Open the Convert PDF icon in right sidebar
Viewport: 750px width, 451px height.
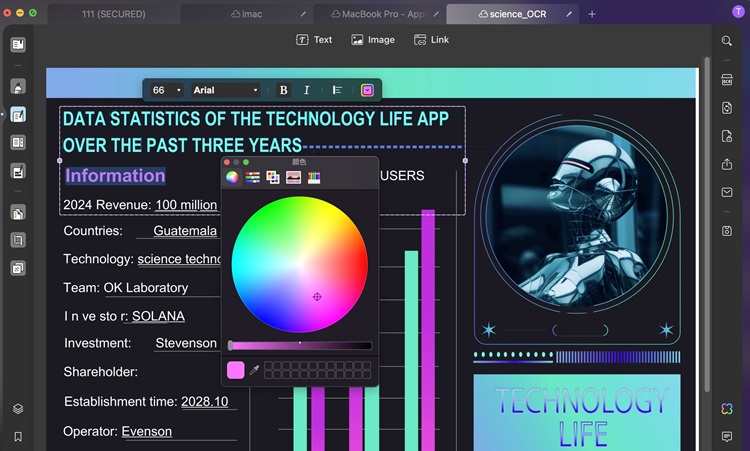click(727, 108)
